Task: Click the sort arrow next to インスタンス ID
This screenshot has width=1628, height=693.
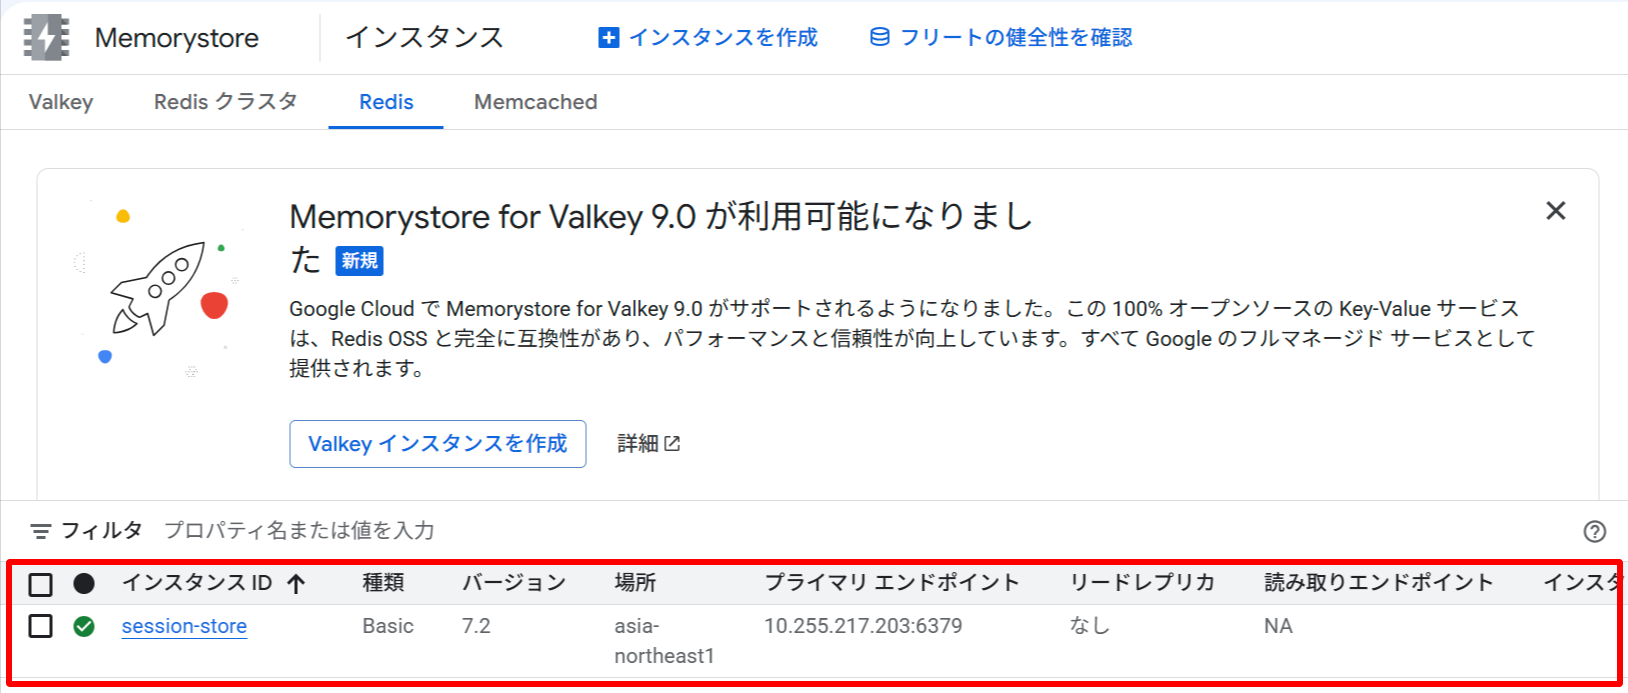Action: 295,584
